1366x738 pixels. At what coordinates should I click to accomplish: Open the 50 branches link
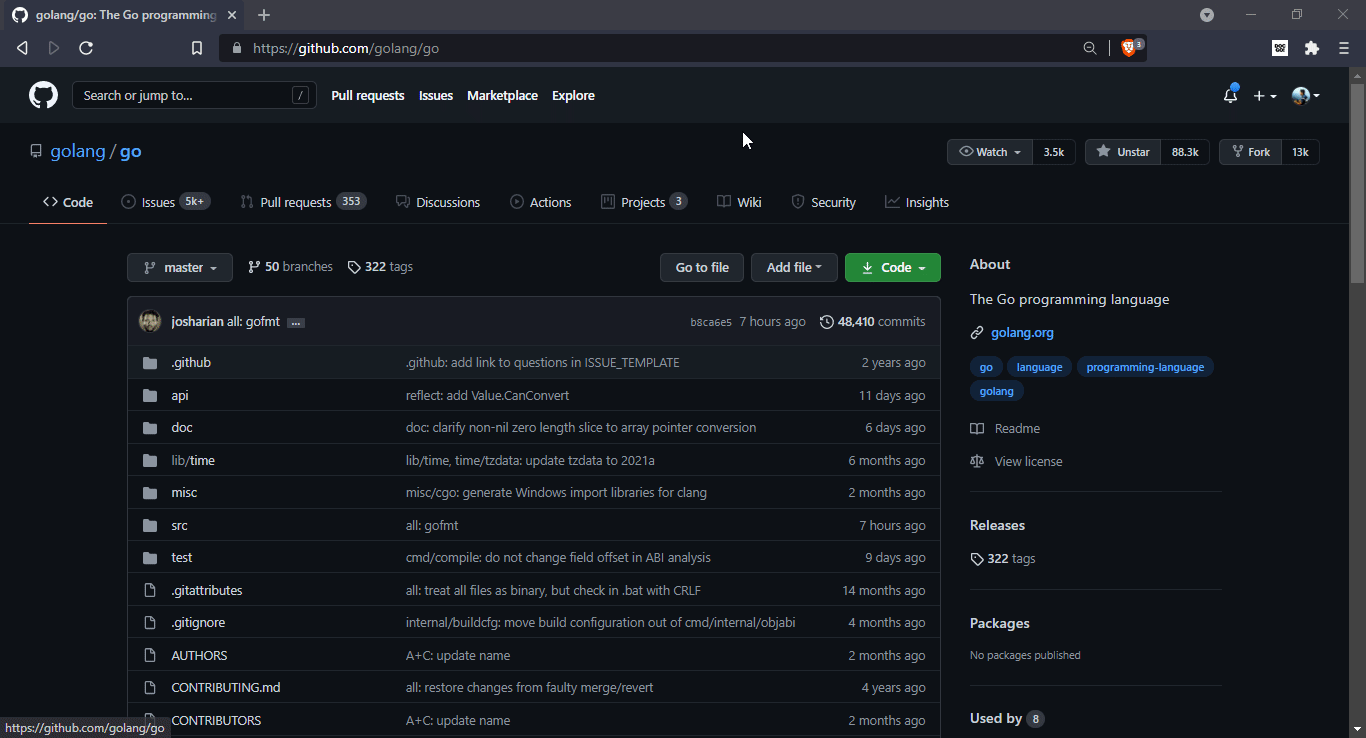click(290, 267)
